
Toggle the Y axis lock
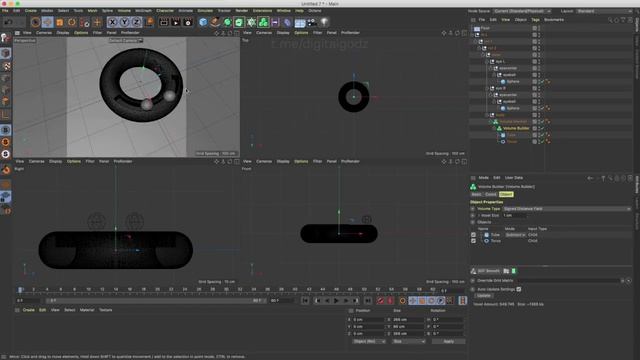124,22
